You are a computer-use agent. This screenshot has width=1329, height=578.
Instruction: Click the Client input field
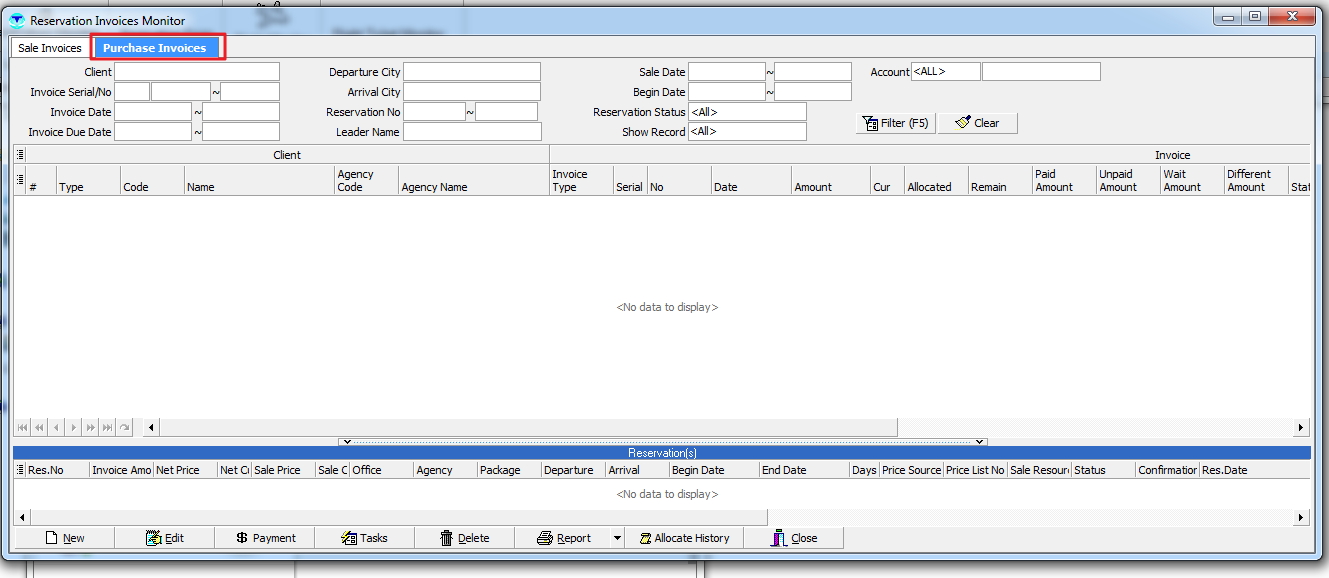(x=197, y=72)
